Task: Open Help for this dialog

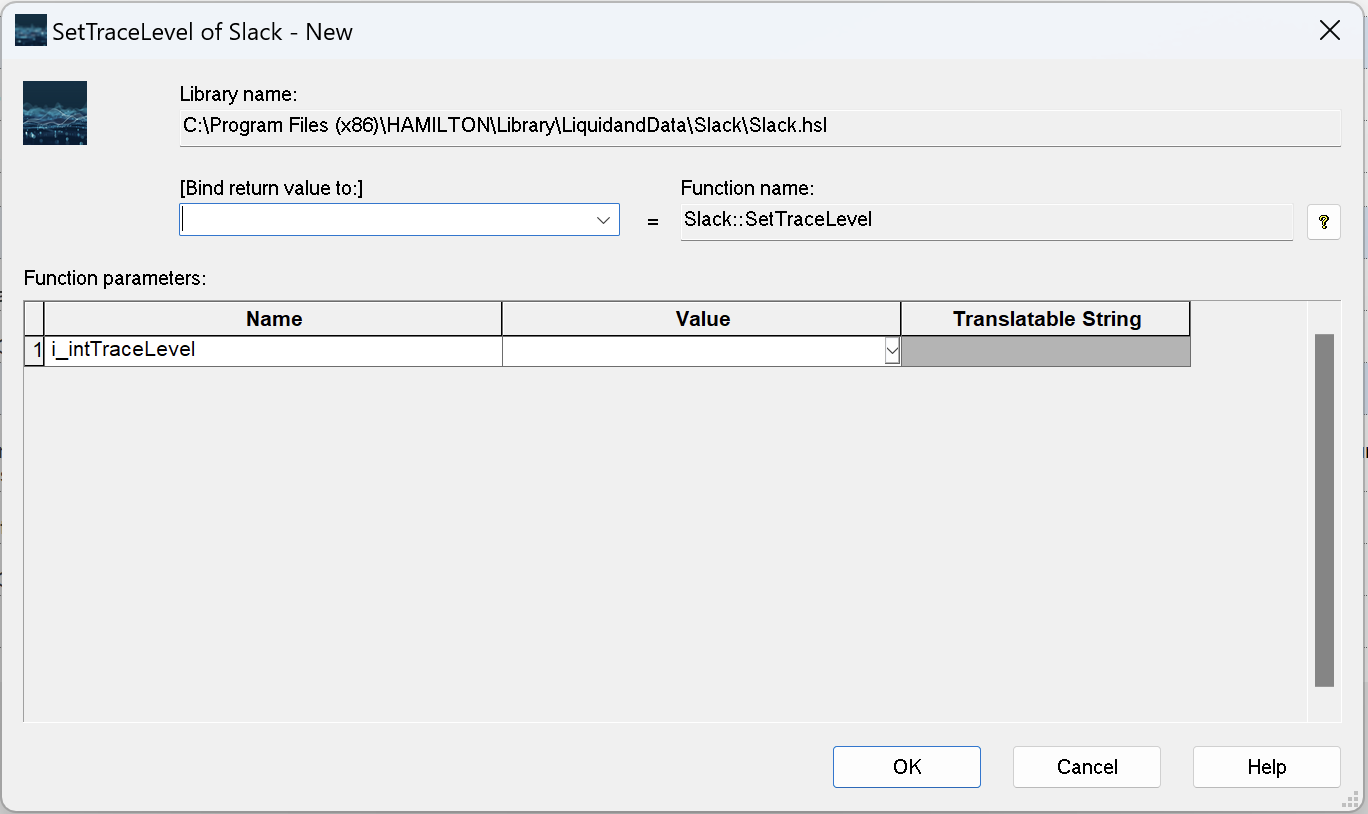Action: (1266, 767)
